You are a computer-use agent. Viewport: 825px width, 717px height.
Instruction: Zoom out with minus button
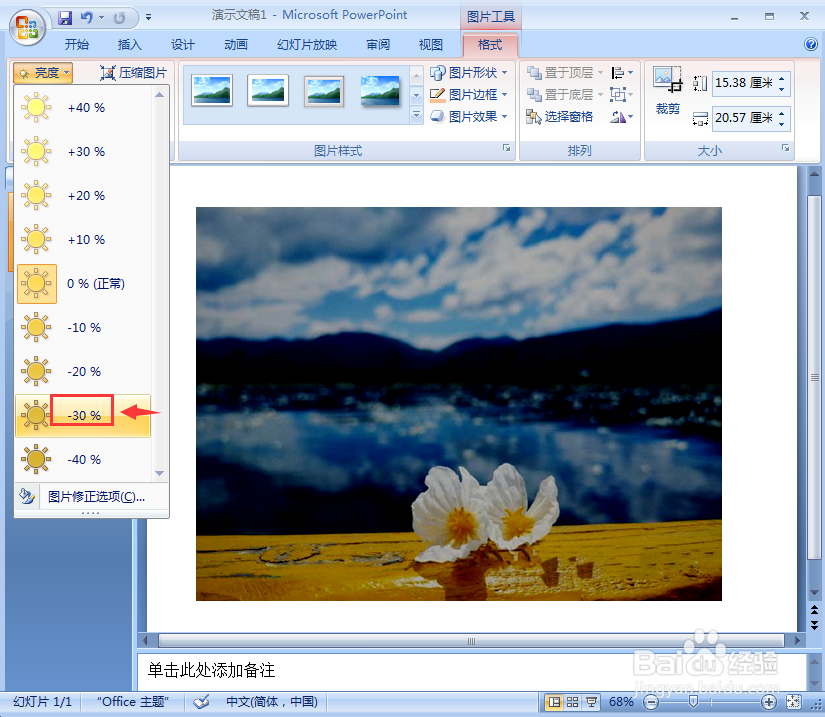[651, 702]
